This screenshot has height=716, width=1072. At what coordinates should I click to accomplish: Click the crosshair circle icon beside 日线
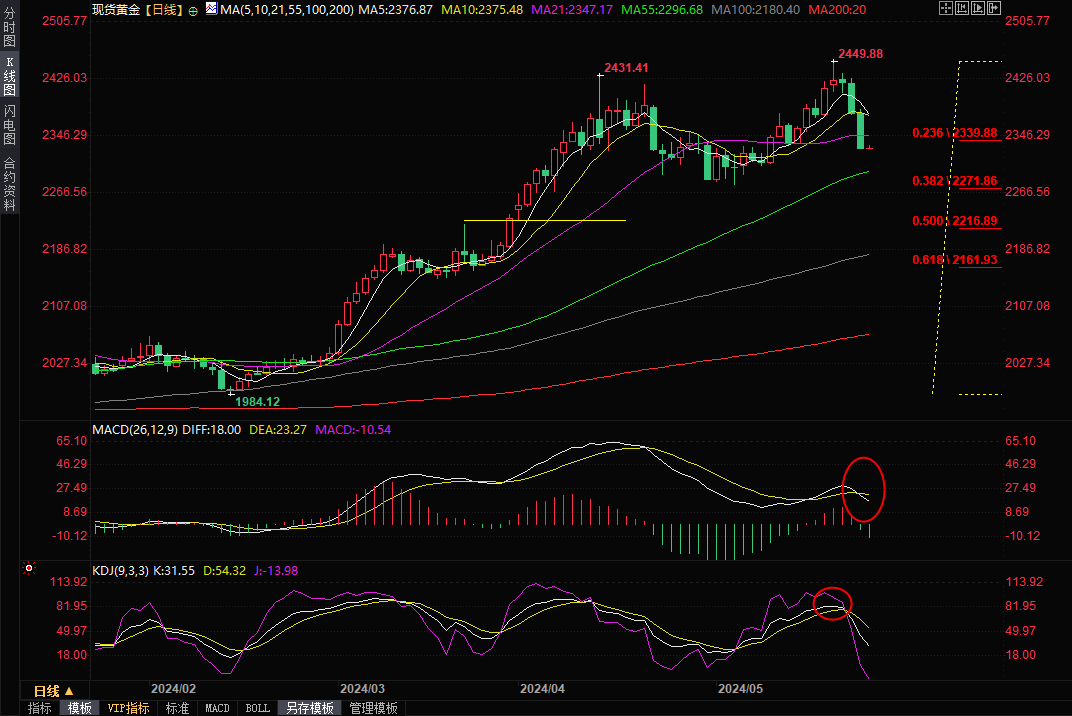click(x=193, y=10)
